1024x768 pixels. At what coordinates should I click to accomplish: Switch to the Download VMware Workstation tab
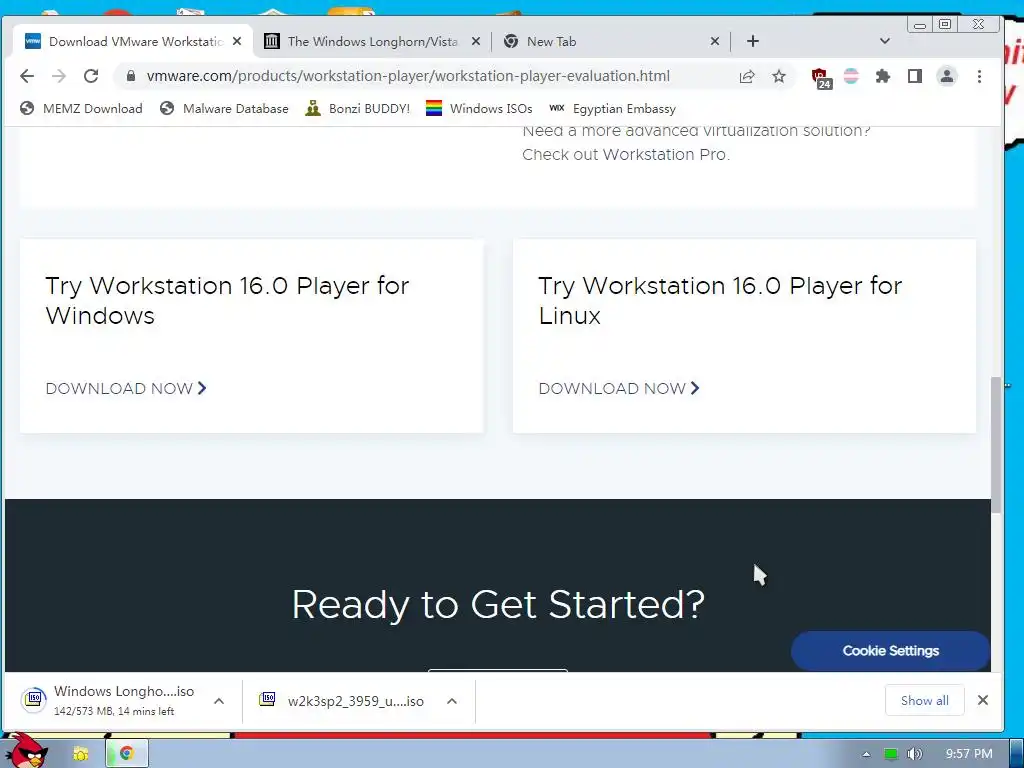coord(133,41)
